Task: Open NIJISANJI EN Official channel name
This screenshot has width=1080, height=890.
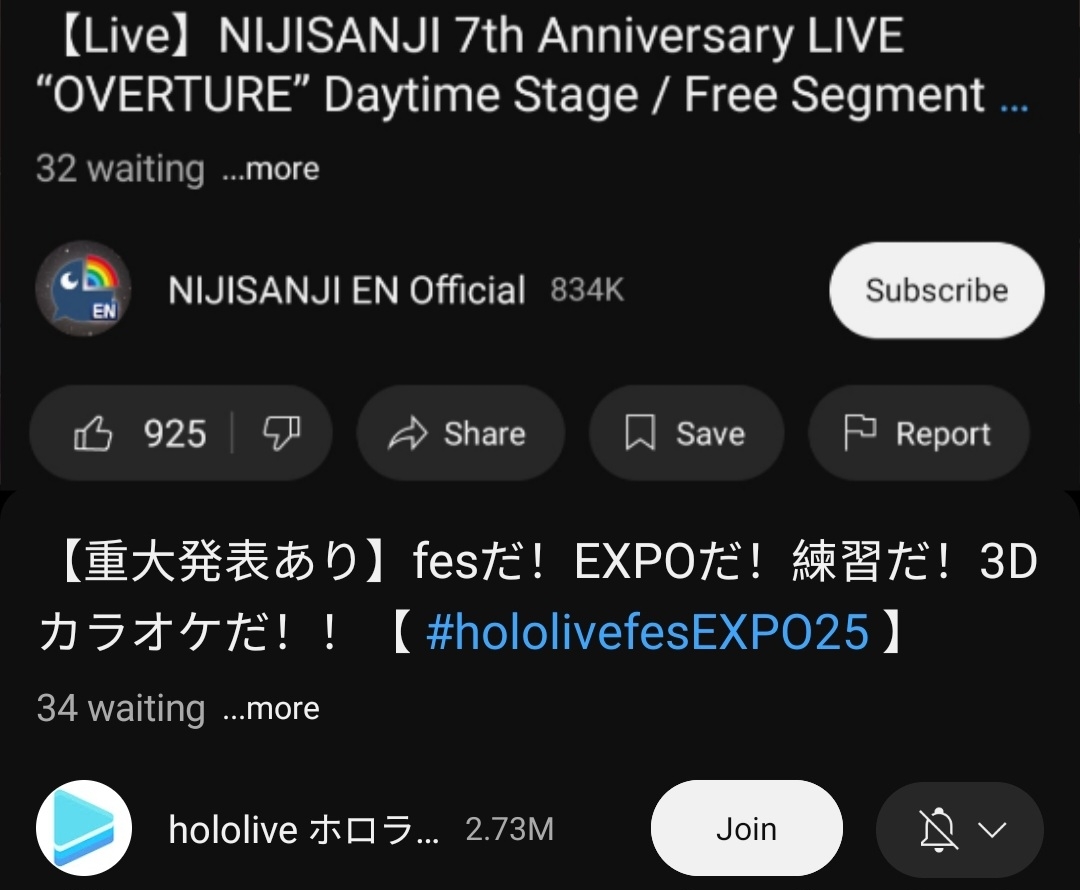Action: click(x=347, y=290)
